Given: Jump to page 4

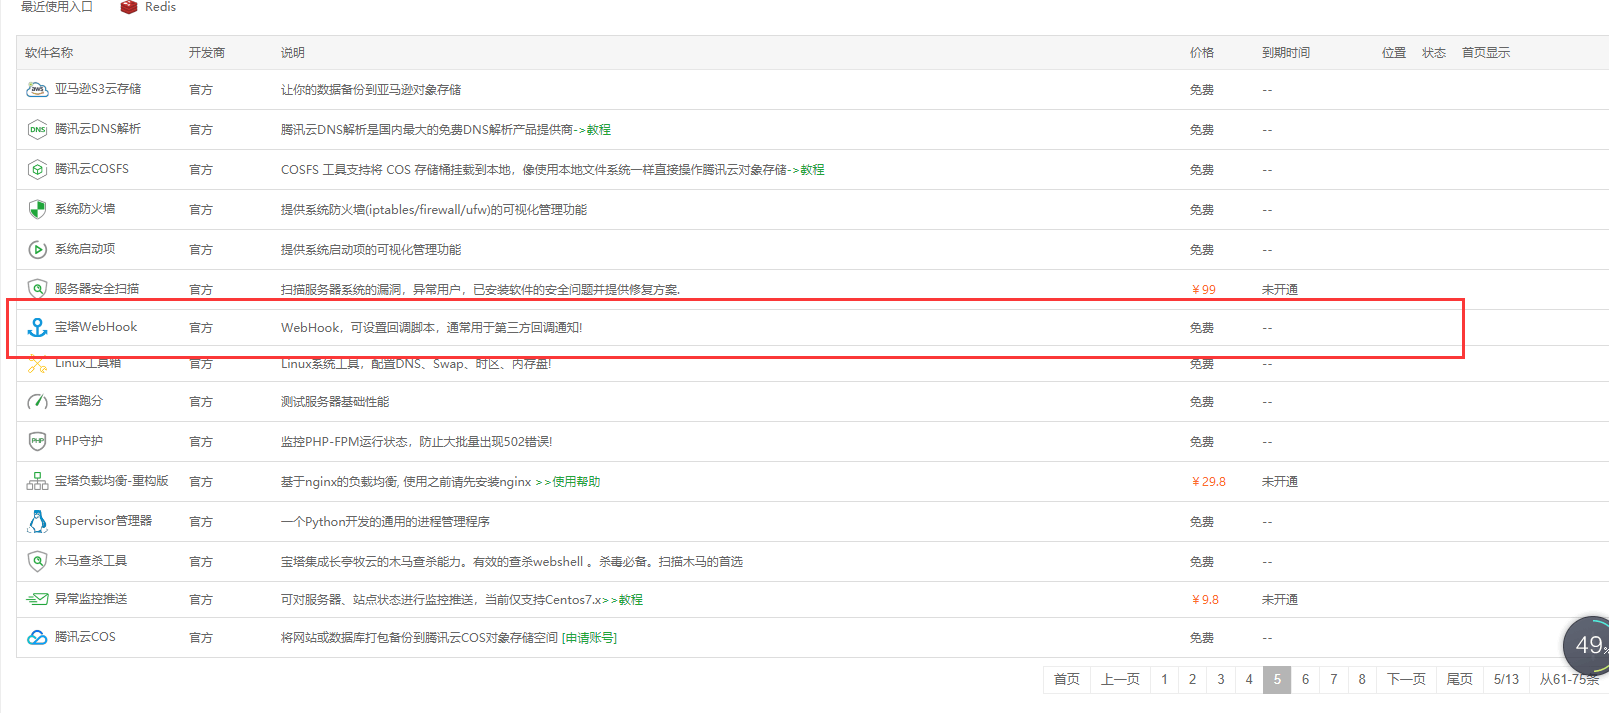Looking at the screenshot, I should 1249,679.
